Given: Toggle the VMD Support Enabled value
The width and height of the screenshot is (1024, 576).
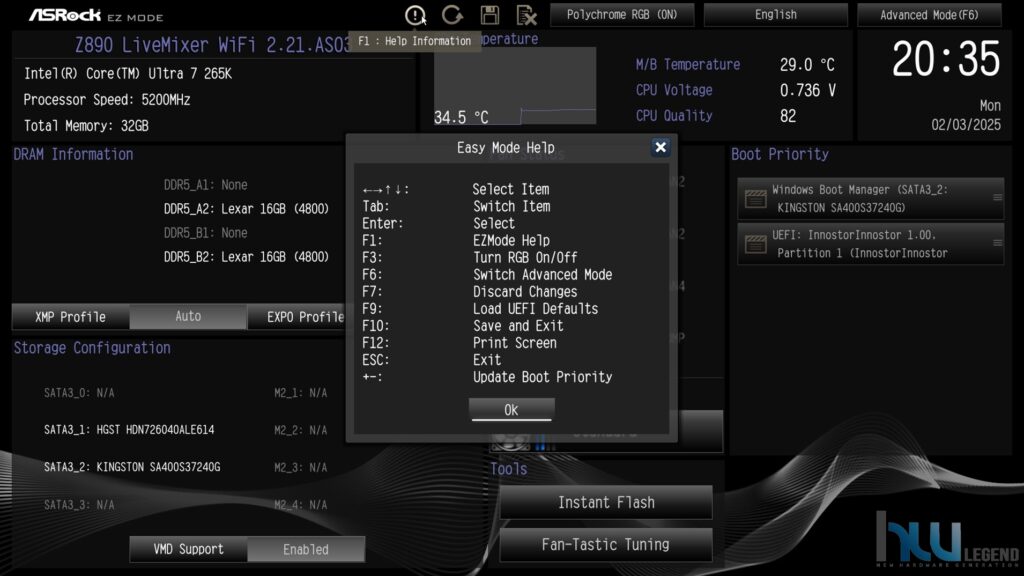Looking at the screenshot, I should click(306, 549).
